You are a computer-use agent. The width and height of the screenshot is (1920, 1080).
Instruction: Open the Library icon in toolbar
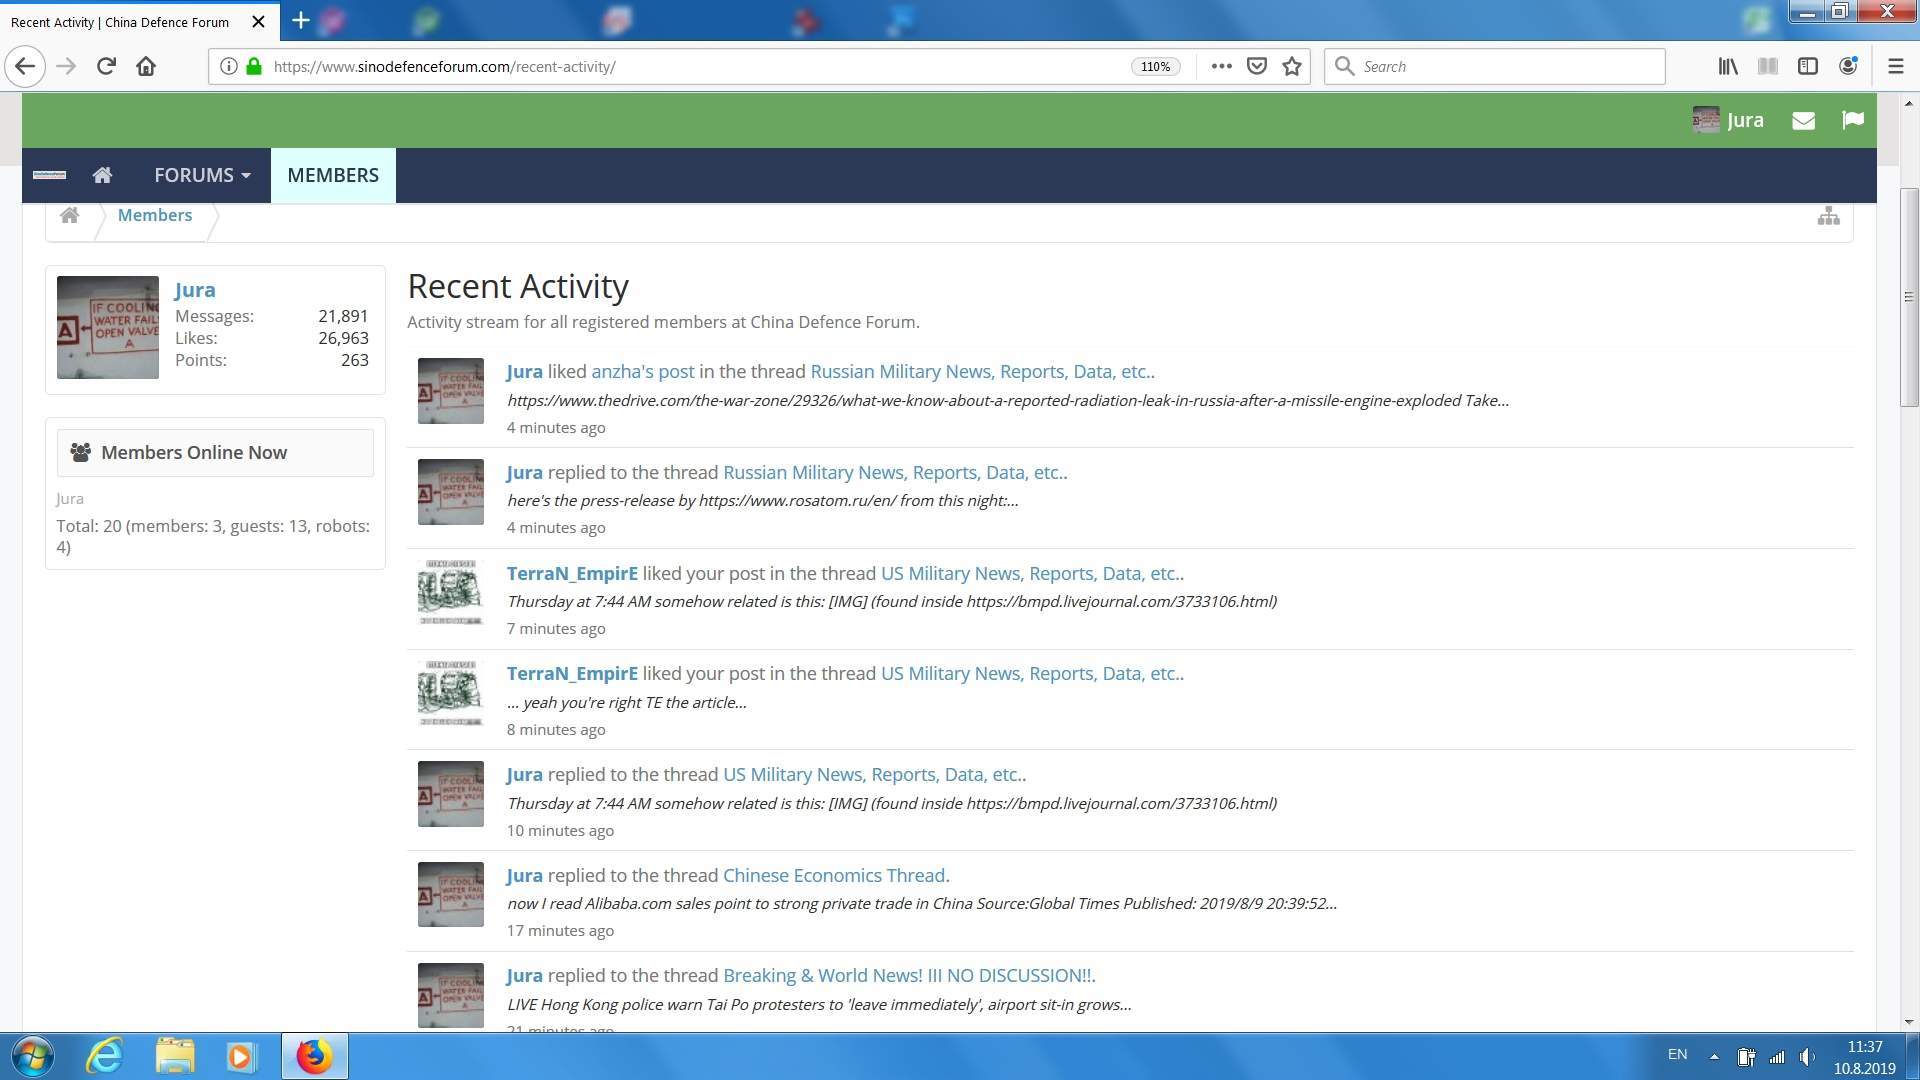(x=1728, y=66)
